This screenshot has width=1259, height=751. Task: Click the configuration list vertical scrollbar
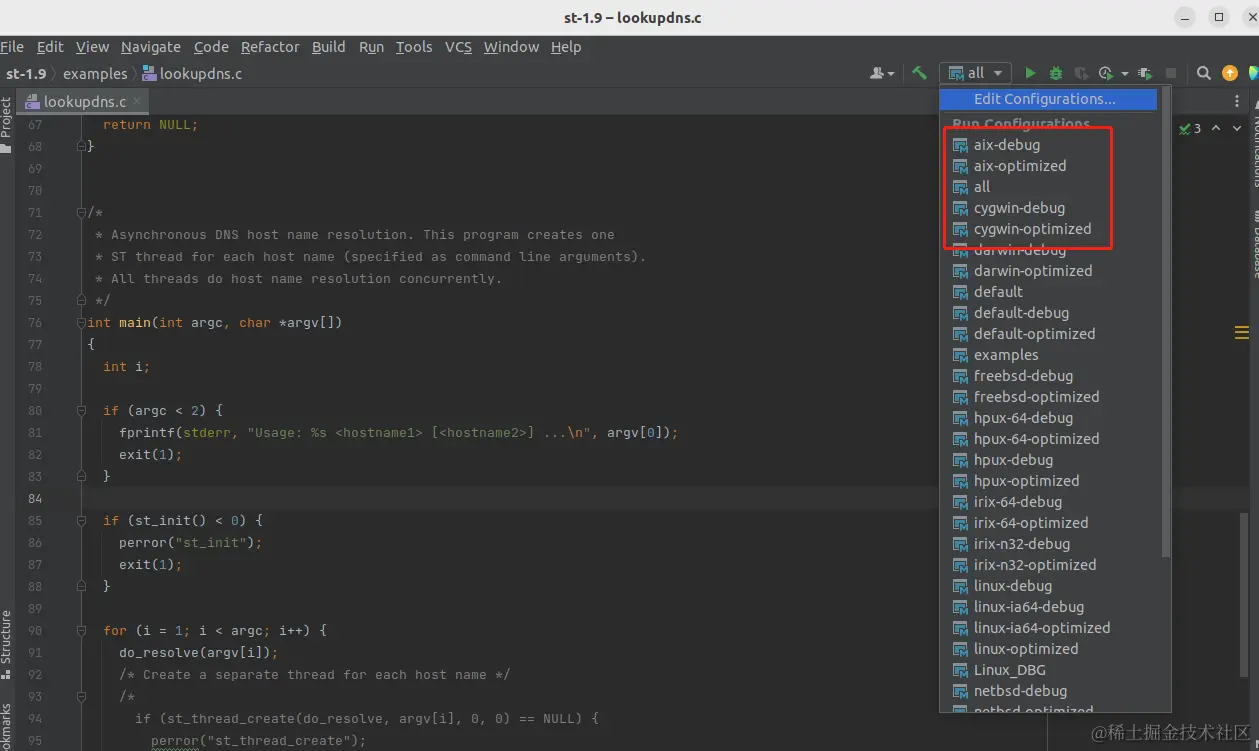click(1164, 324)
